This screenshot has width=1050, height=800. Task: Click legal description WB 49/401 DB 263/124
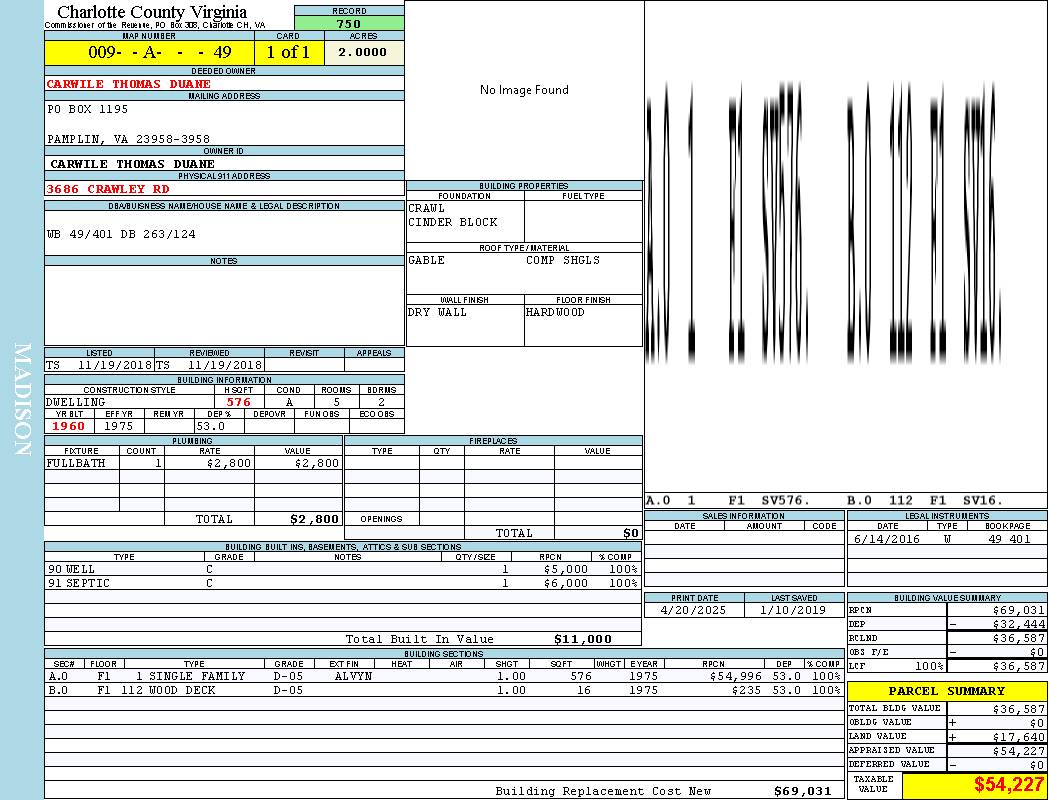tap(121, 234)
